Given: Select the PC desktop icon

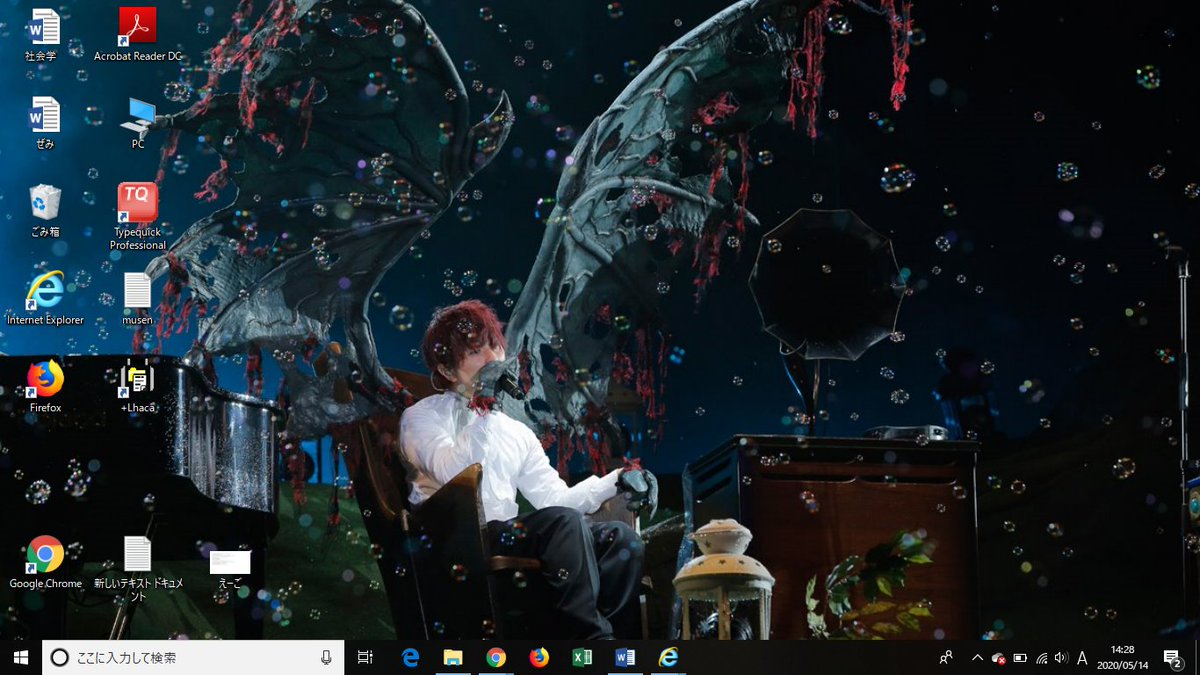Looking at the screenshot, I should [x=138, y=122].
